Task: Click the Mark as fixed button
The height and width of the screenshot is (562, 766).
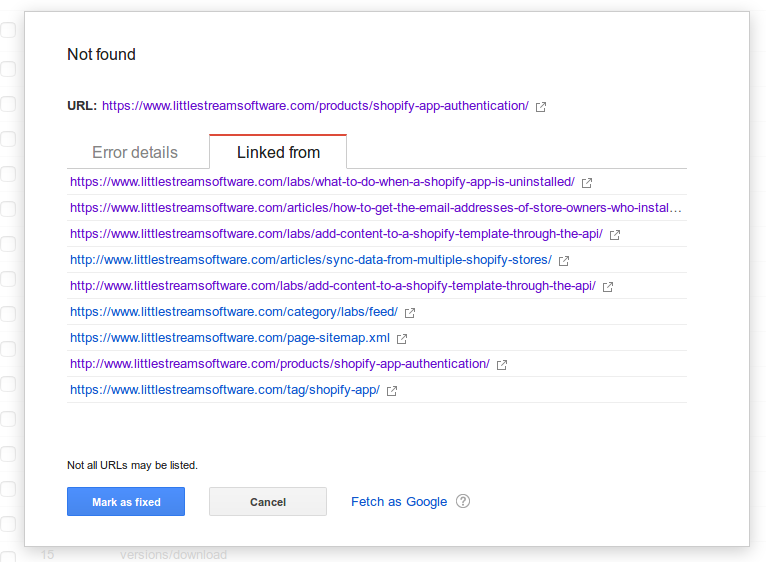Action: click(126, 501)
